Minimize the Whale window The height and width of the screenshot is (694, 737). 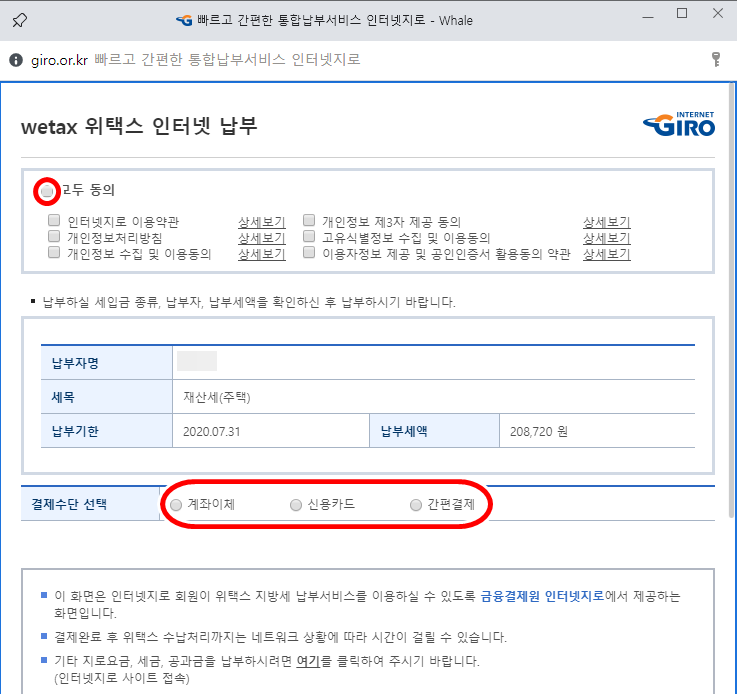(648, 17)
